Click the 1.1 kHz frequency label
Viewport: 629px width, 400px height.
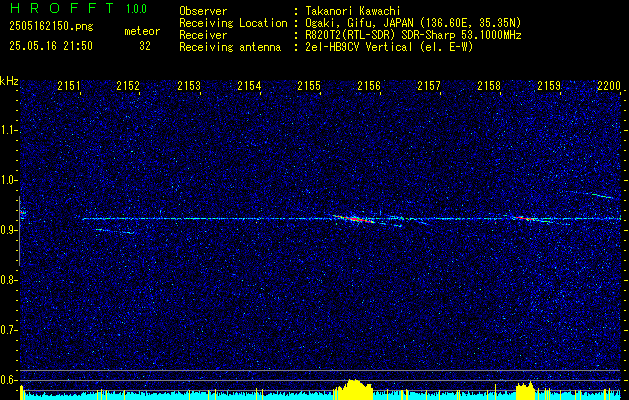click(8, 130)
